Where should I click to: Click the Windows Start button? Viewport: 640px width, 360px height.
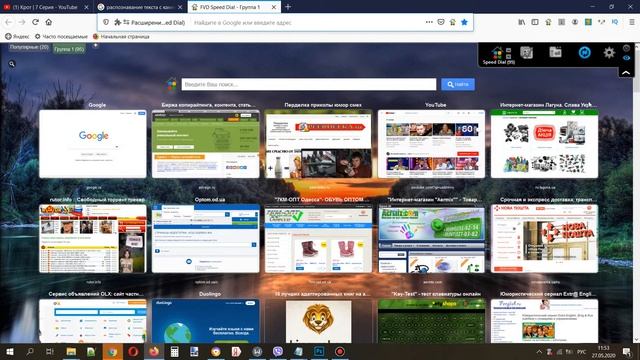(x=10, y=351)
